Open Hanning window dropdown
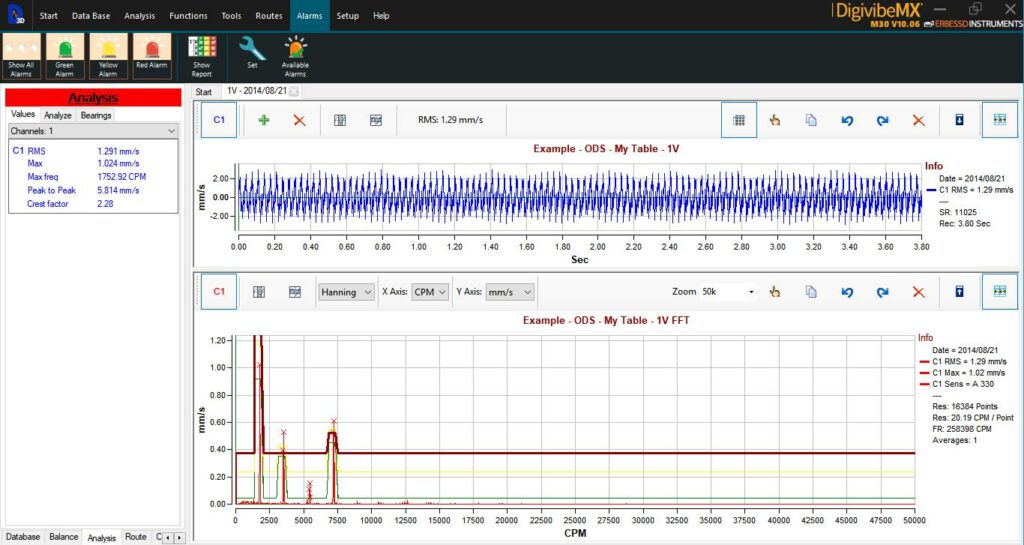 tap(345, 292)
